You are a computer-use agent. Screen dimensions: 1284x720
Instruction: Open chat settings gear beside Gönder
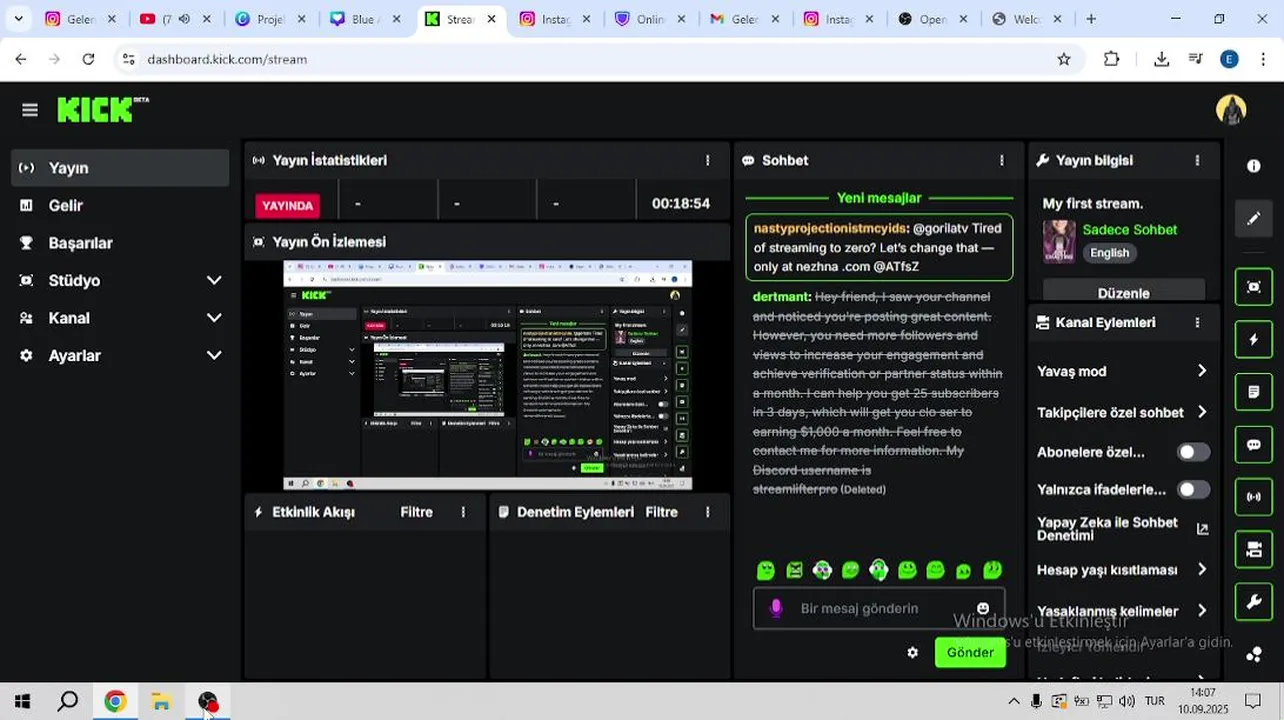coord(912,652)
